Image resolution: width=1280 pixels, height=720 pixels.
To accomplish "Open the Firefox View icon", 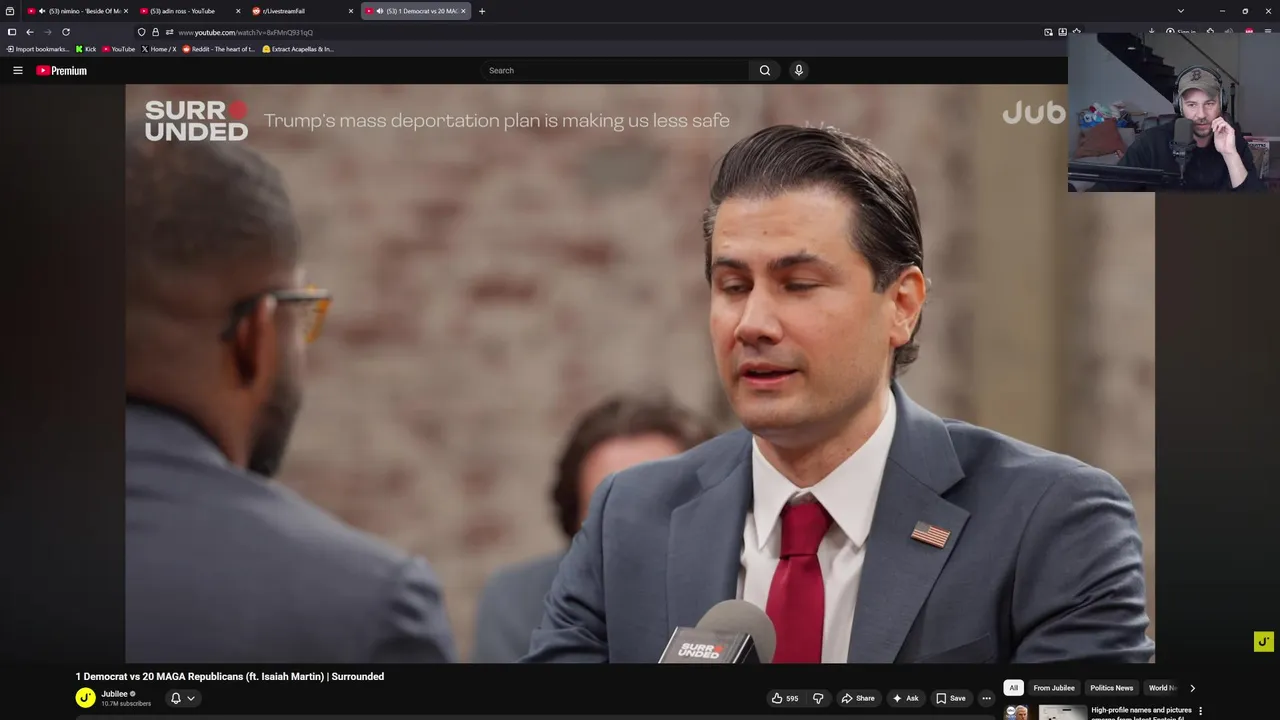I will [x=10, y=11].
